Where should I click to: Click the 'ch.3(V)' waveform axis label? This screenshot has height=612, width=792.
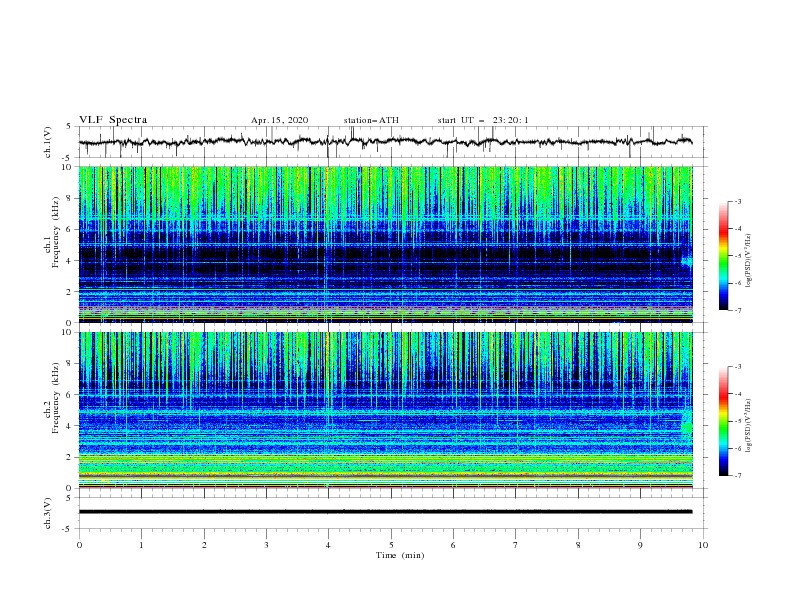tap(48, 513)
